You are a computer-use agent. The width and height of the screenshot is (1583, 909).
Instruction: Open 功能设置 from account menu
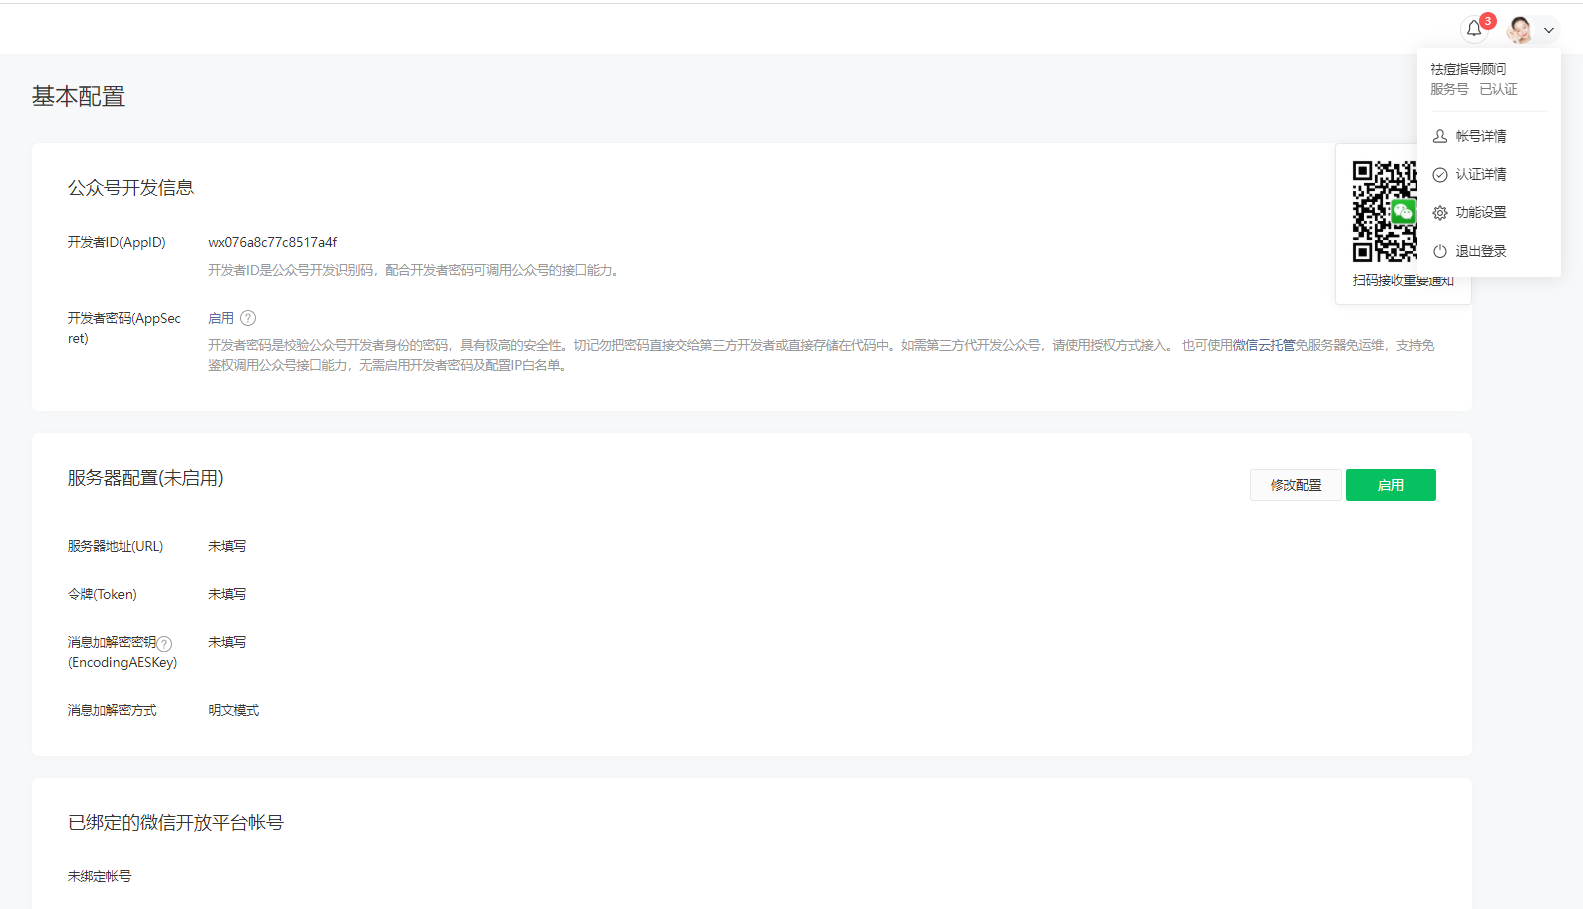point(1480,212)
